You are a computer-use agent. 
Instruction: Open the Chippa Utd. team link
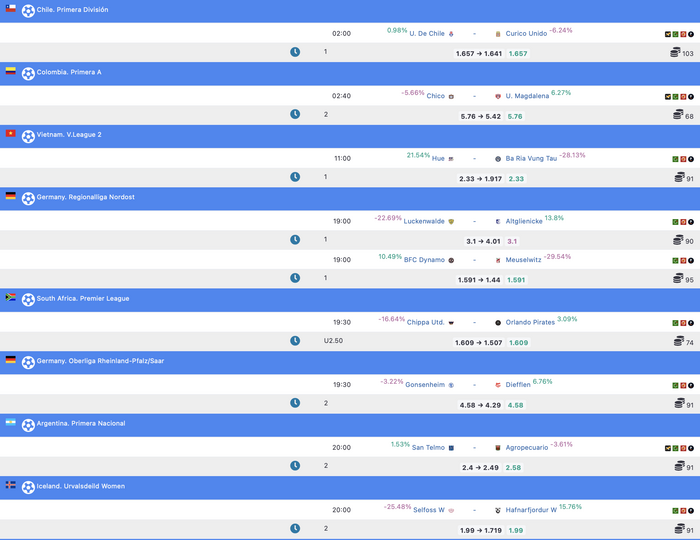pyautogui.click(x=425, y=322)
